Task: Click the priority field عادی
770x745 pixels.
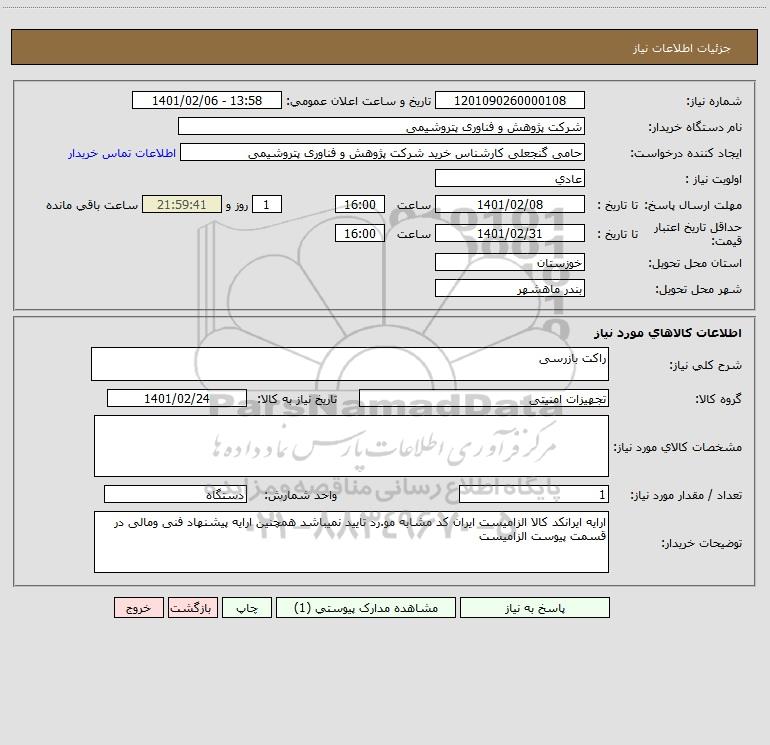Action: 510,178
